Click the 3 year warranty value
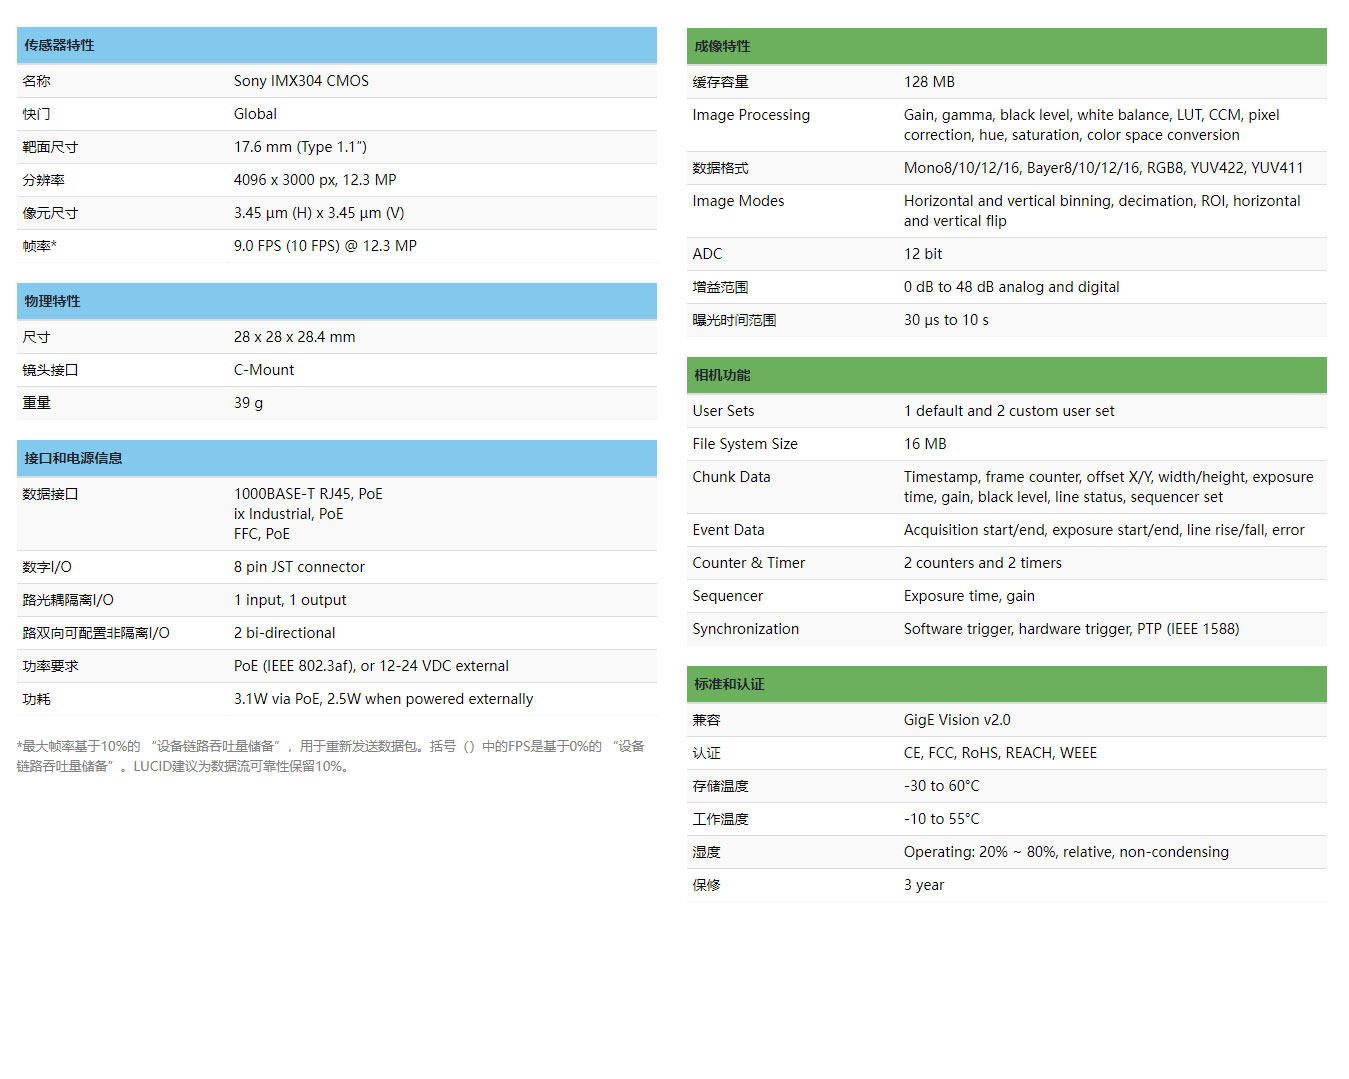The width and height of the screenshot is (1349, 1079). (924, 885)
